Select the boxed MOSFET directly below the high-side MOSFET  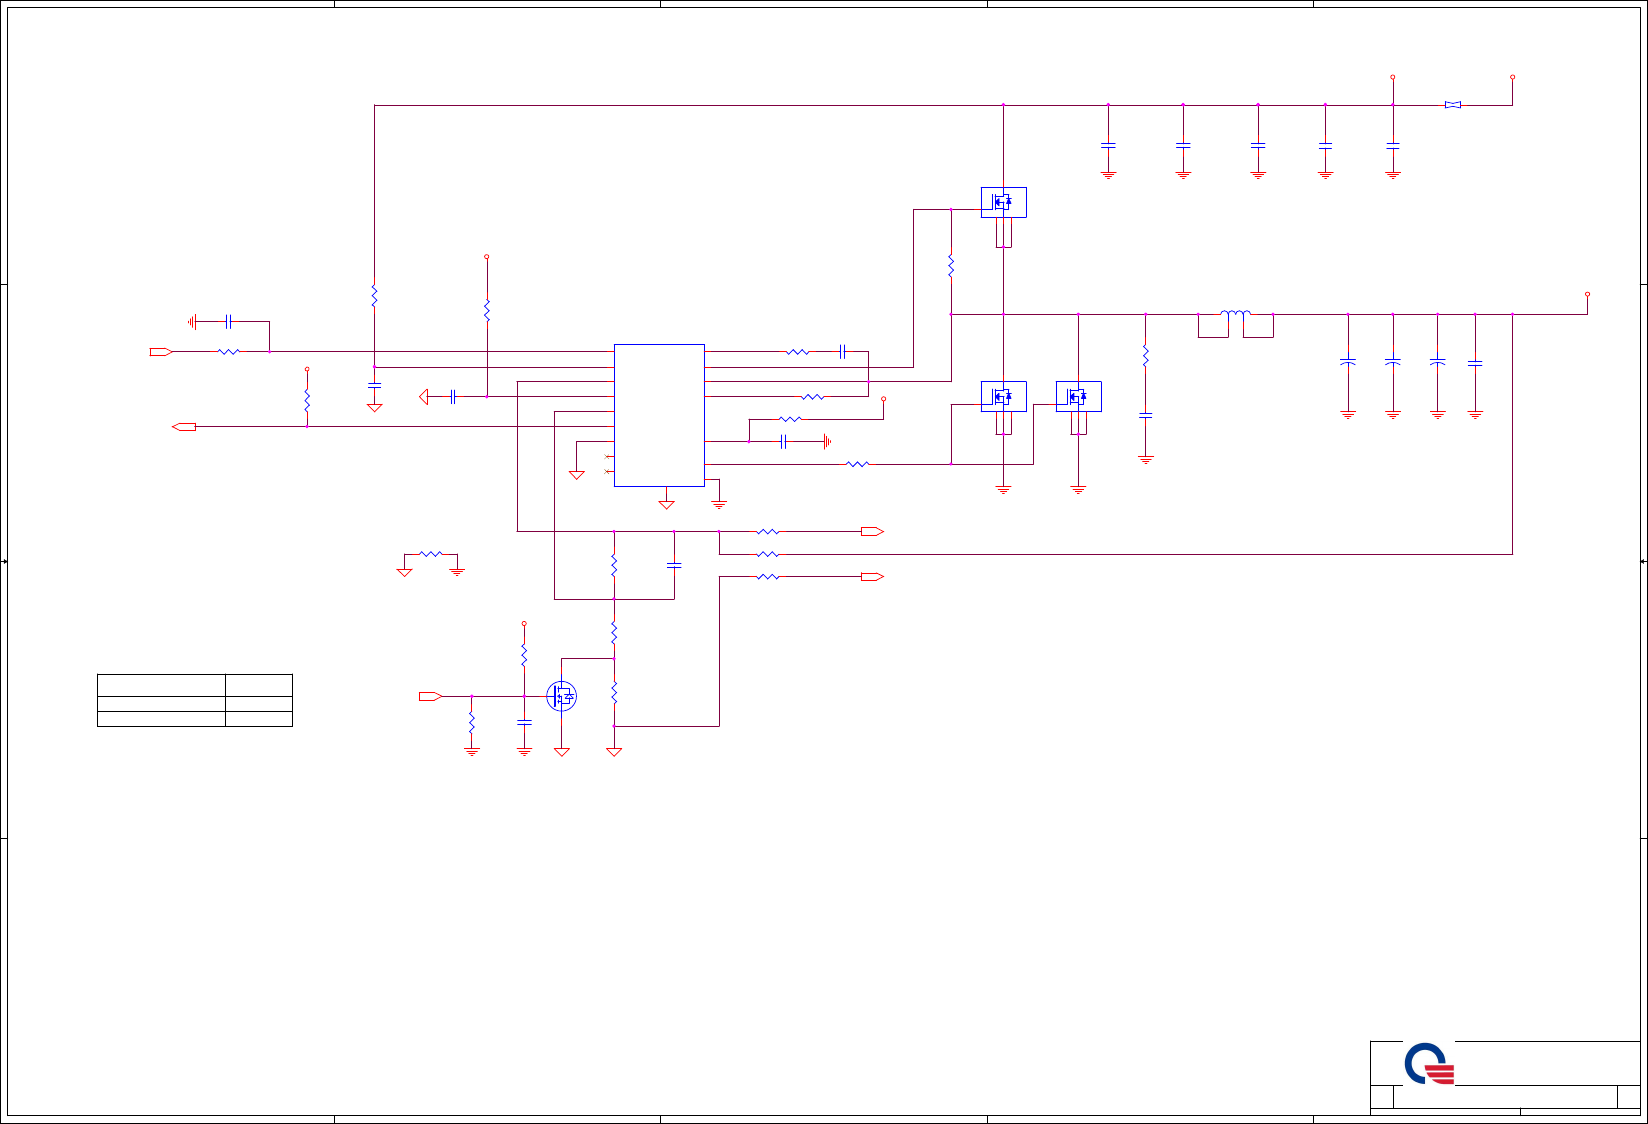click(x=1003, y=397)
